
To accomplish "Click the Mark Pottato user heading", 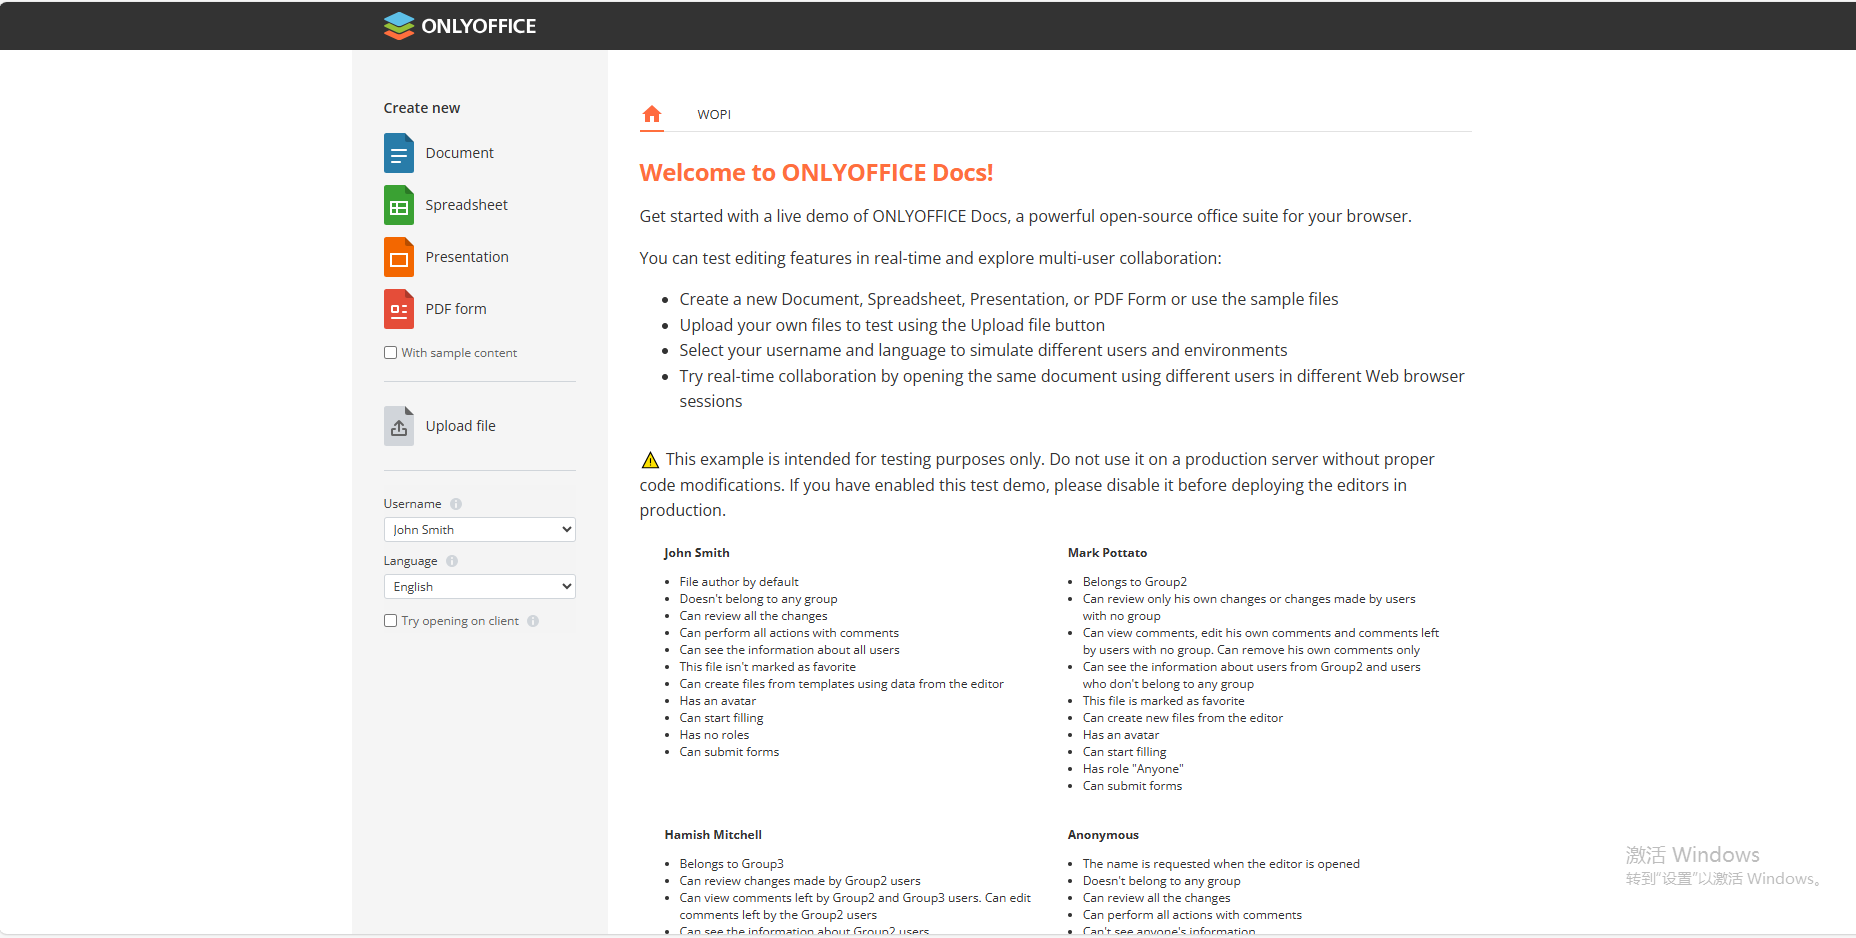I will (x=1107, y=553).
